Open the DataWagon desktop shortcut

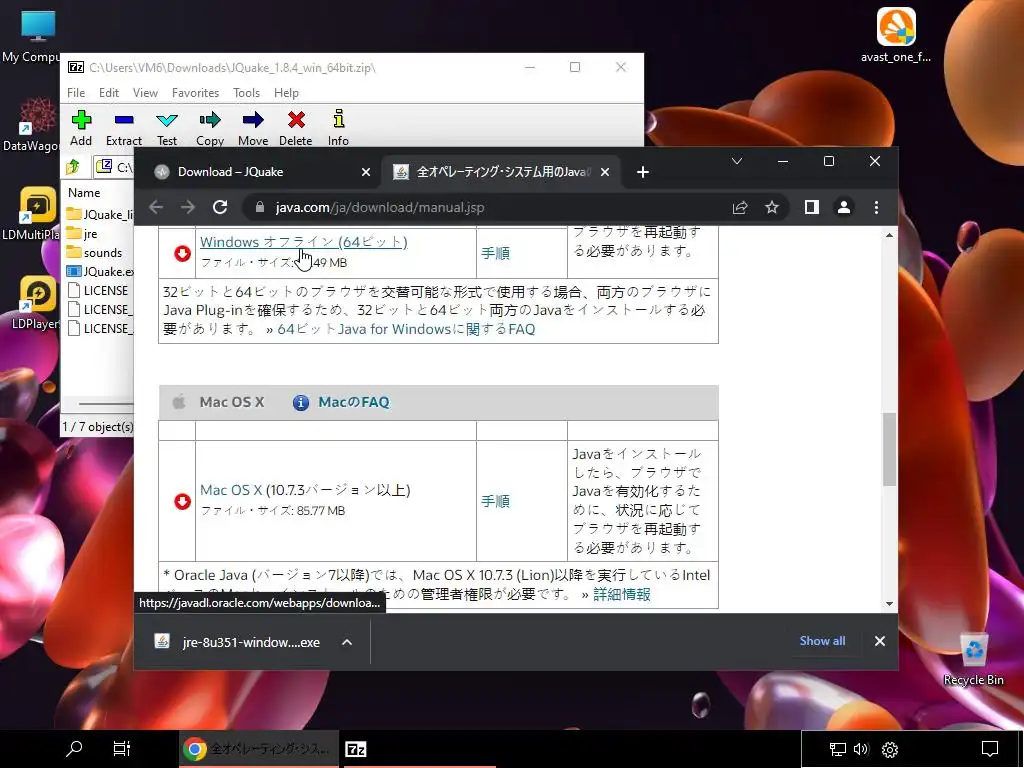[37, 124]
